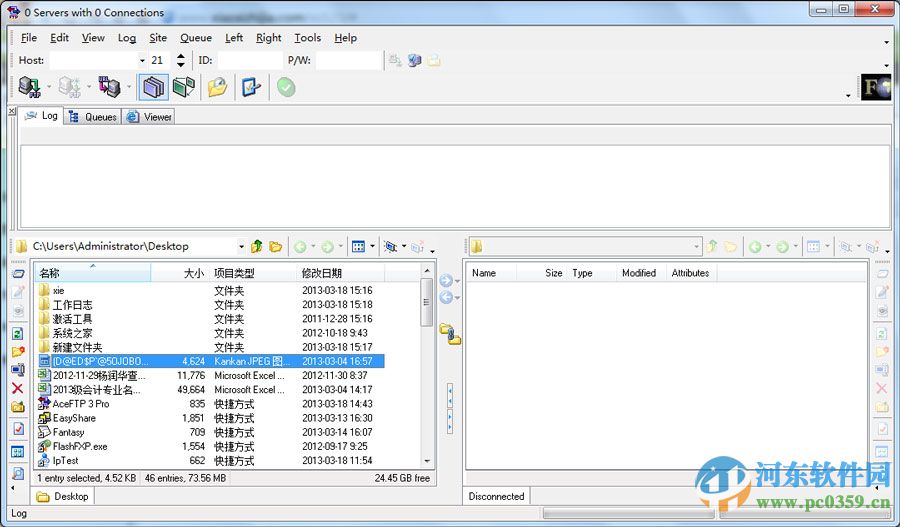Expand the left pane toolbar overflow arrow
Viewport: 900px width, 527px height.
(432, 251)
